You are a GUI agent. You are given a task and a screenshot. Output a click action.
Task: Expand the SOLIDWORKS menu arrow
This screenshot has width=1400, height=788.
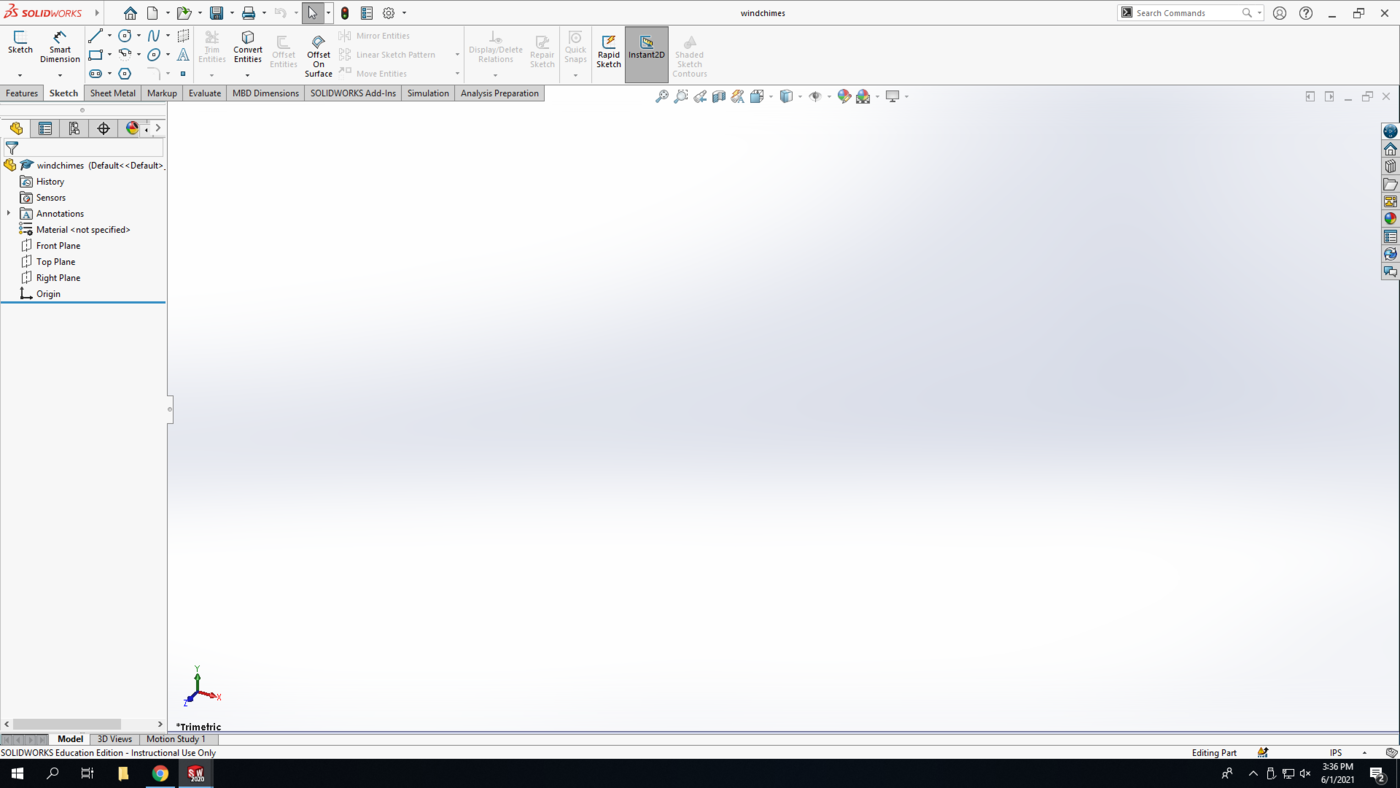97,13
